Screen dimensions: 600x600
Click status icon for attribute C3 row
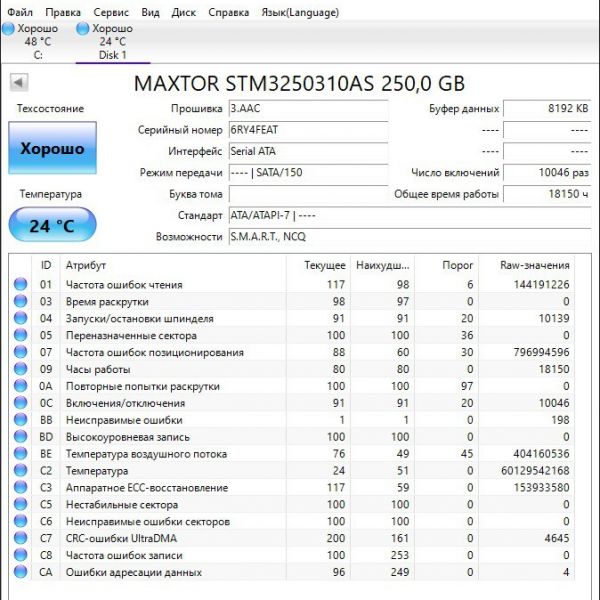[21, 488]
